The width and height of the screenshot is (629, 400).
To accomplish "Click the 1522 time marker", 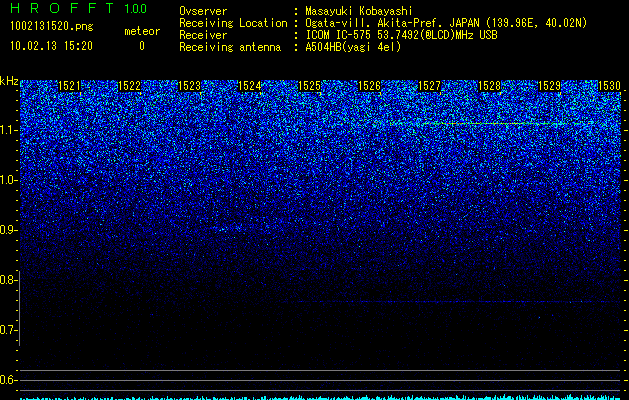I will 130,86.
